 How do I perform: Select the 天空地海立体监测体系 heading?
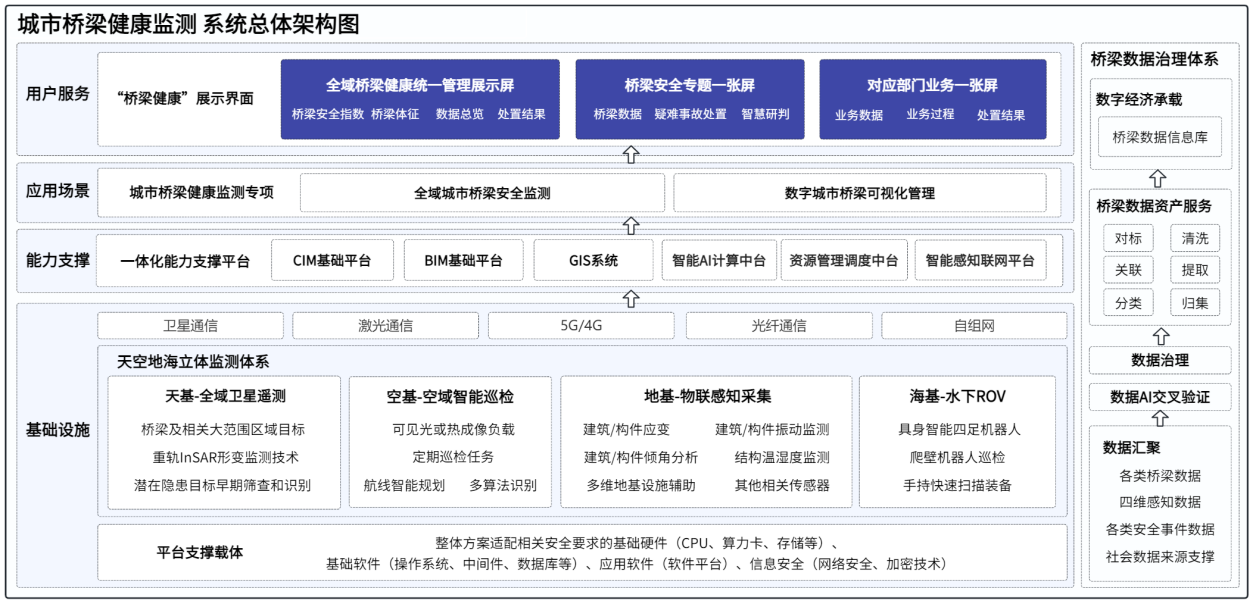pos(193,361)
